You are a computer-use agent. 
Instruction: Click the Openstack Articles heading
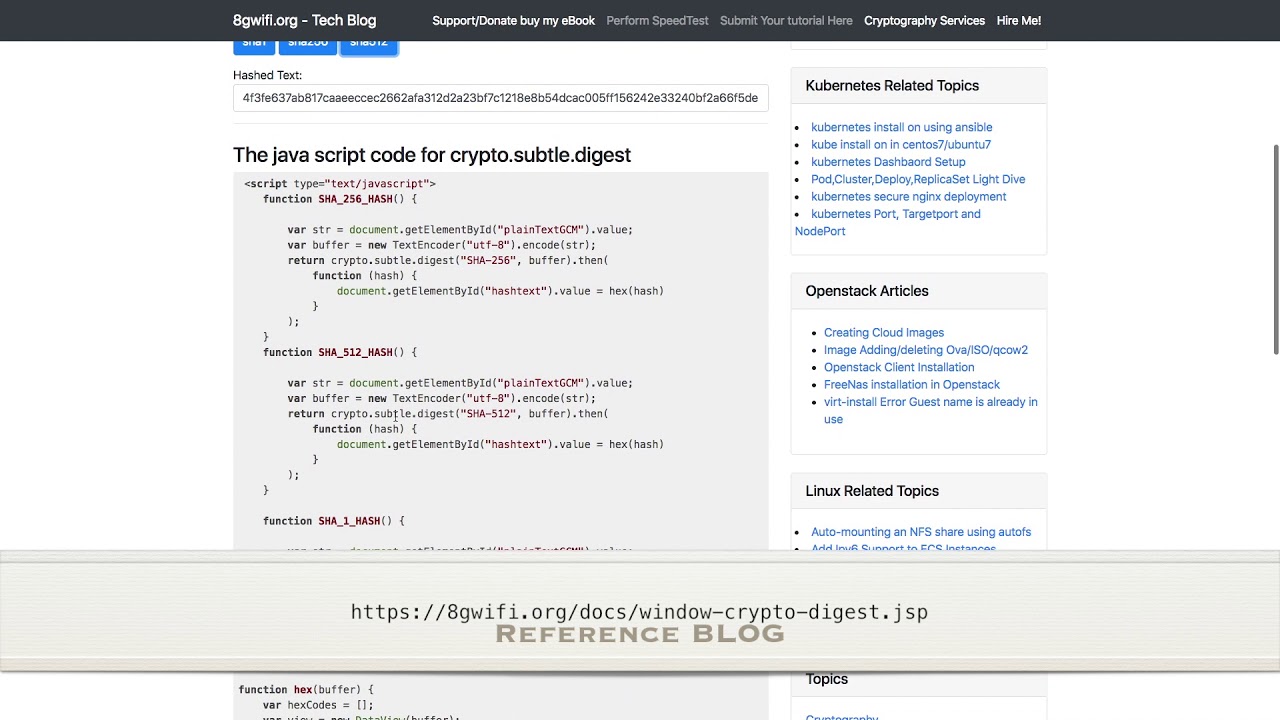pyautogui.click(x=867, y=291)
